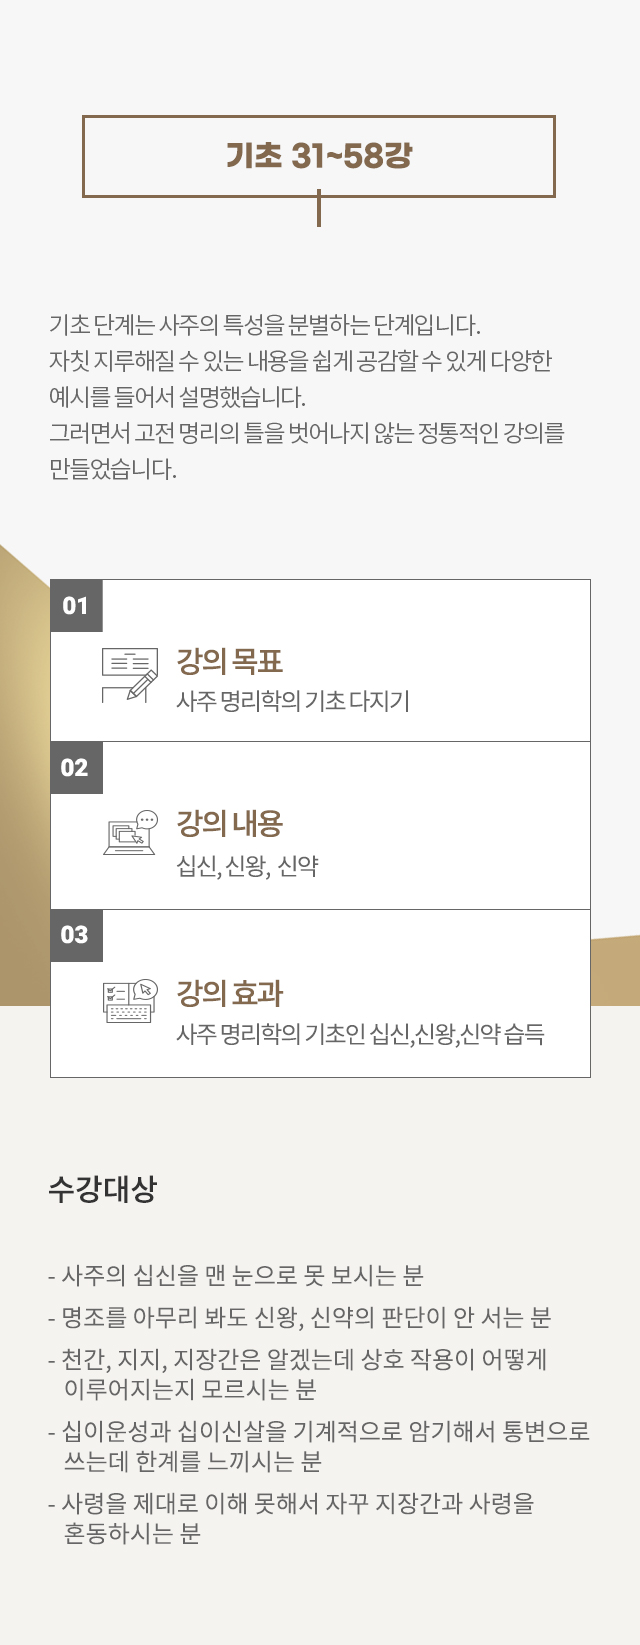Click the text 사주 명리학의 기초 다지기

click(x=293, y=701)
